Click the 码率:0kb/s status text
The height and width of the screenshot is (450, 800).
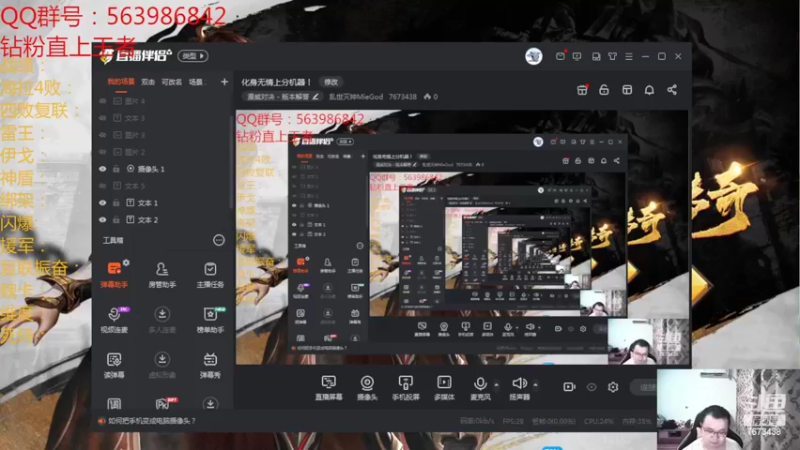(477, 421)
